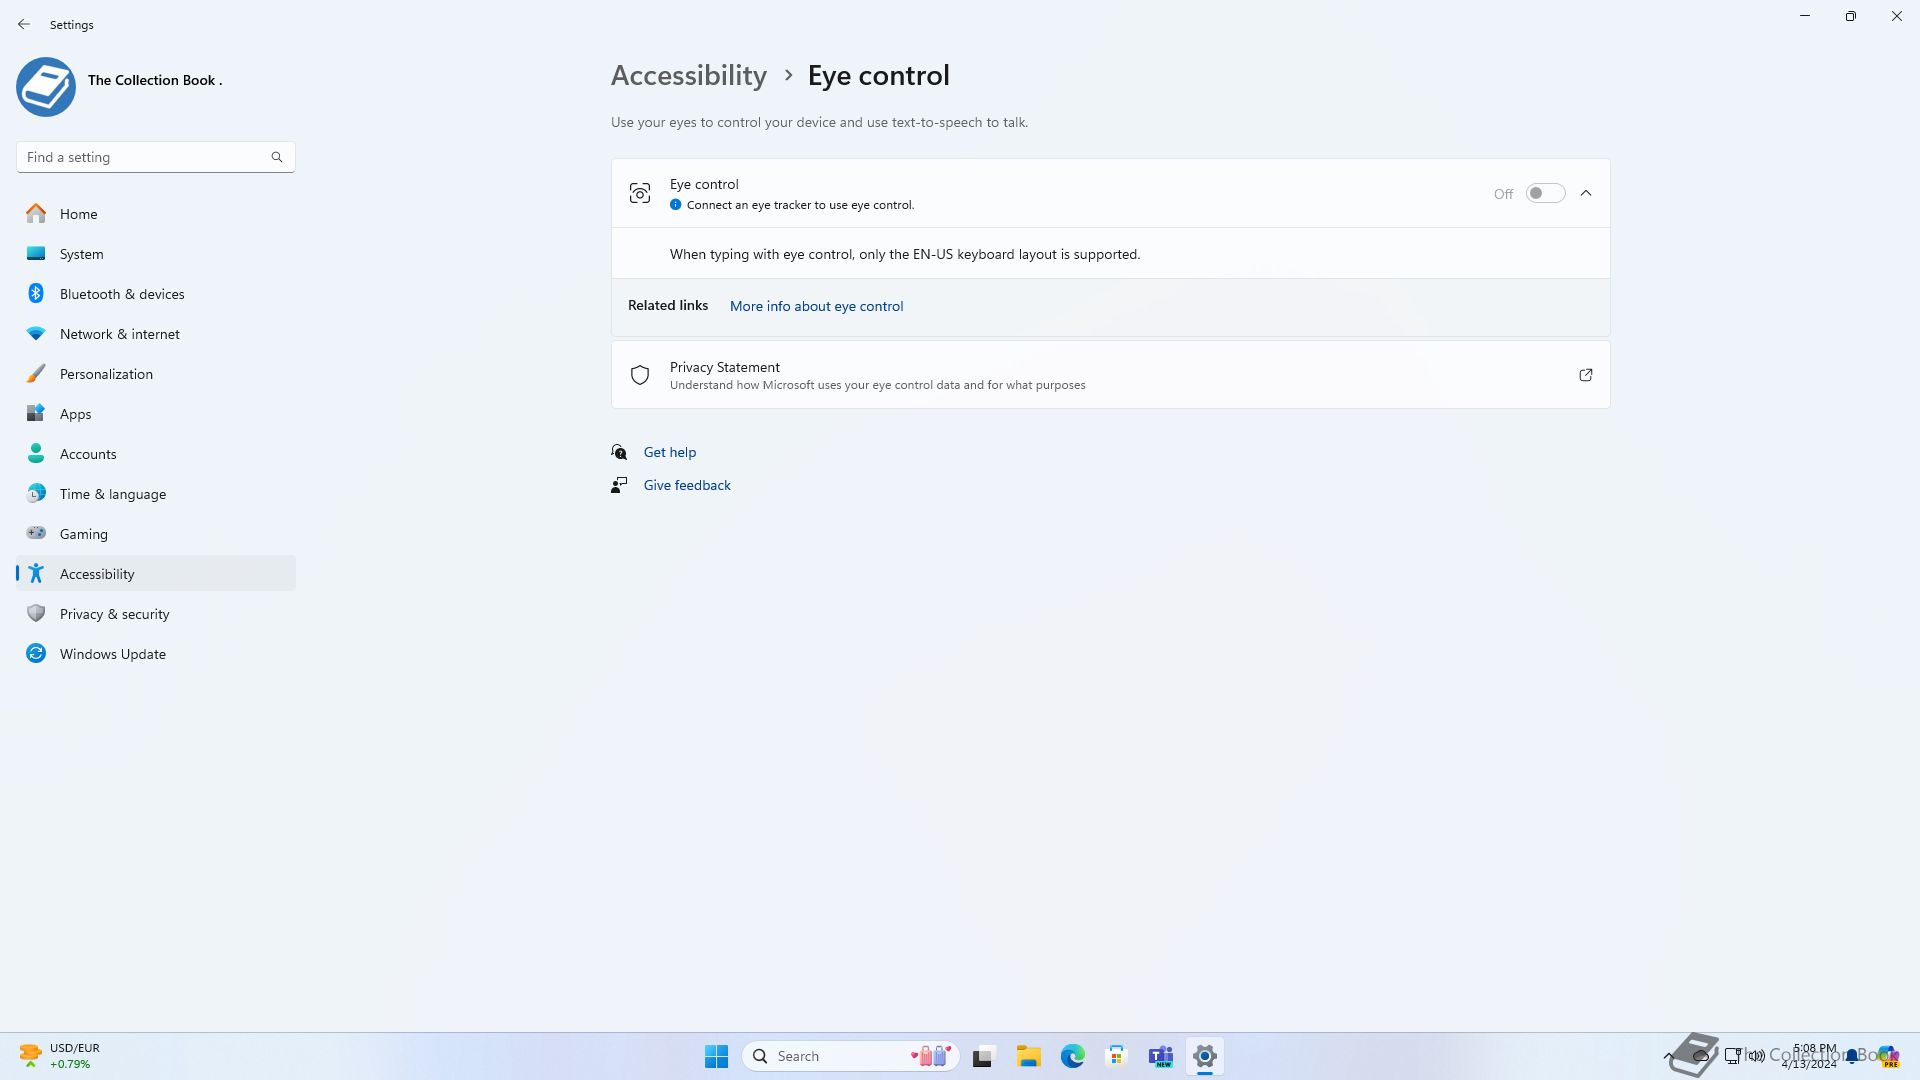Open Privacy & security settings

point(155,614)
